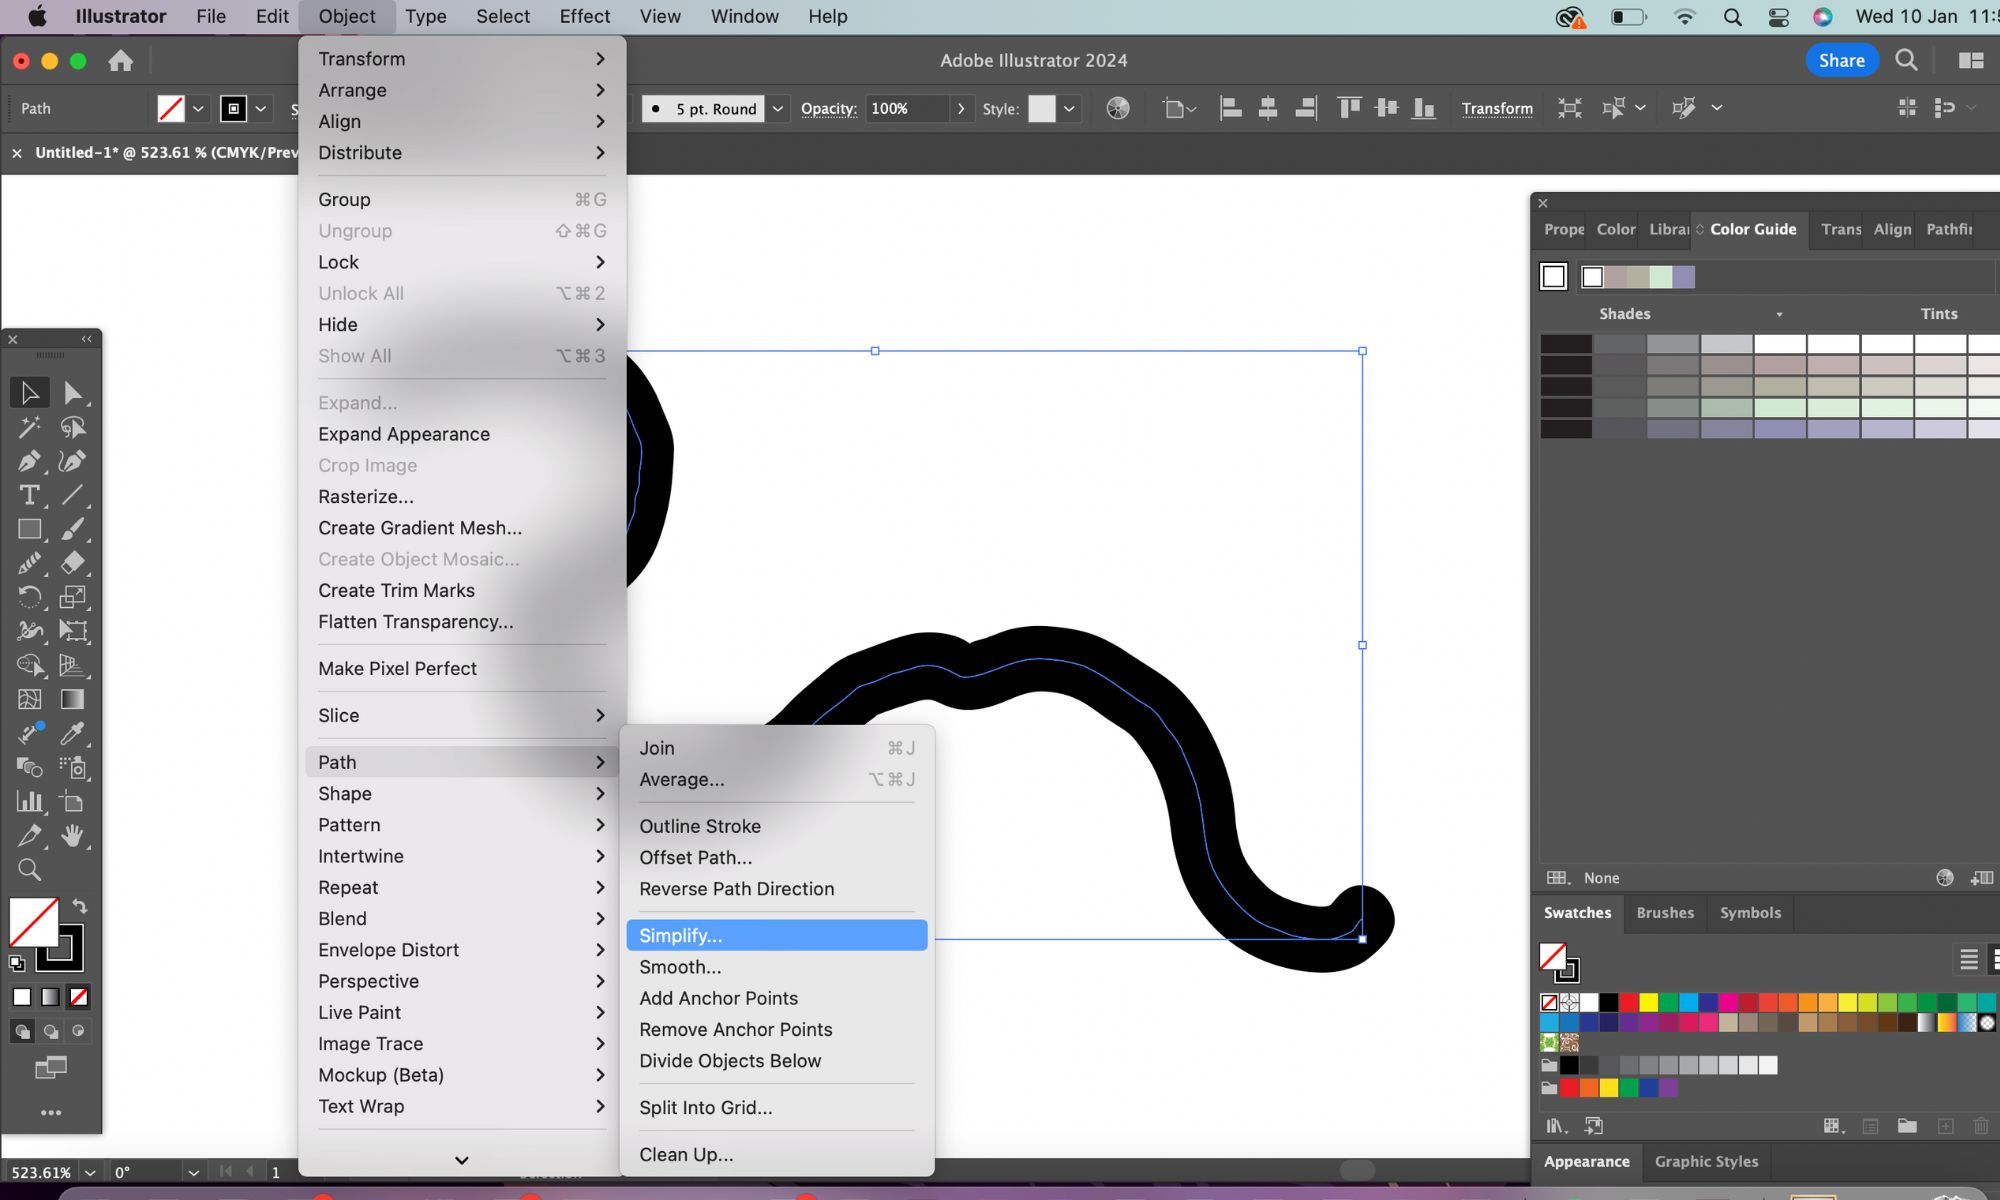Expand the Arrange submenu arrow
The height and width of the screenshot is (1200, 2000).
coord(599,89)
